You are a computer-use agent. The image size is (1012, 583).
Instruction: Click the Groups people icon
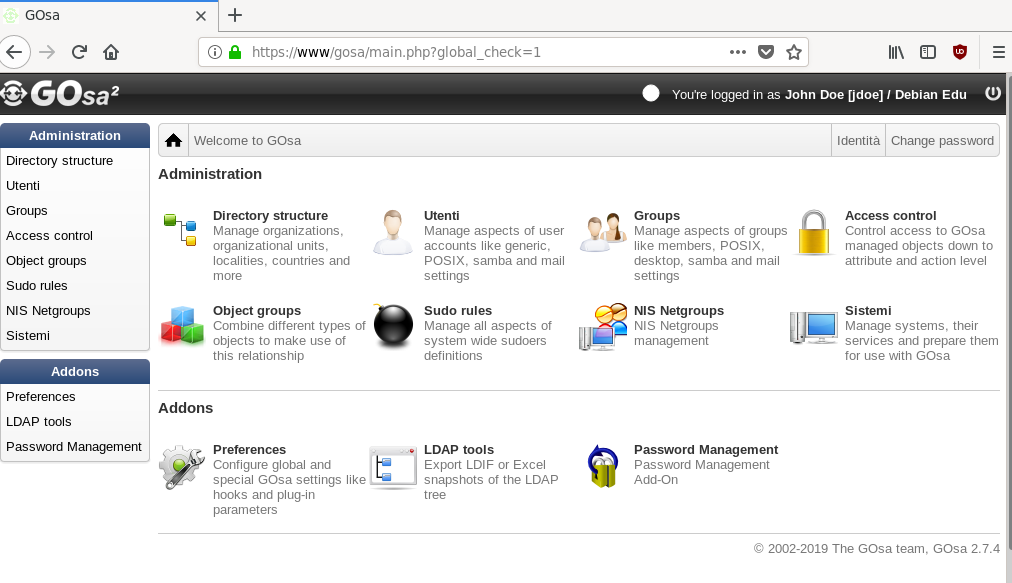tap(603, 232)
